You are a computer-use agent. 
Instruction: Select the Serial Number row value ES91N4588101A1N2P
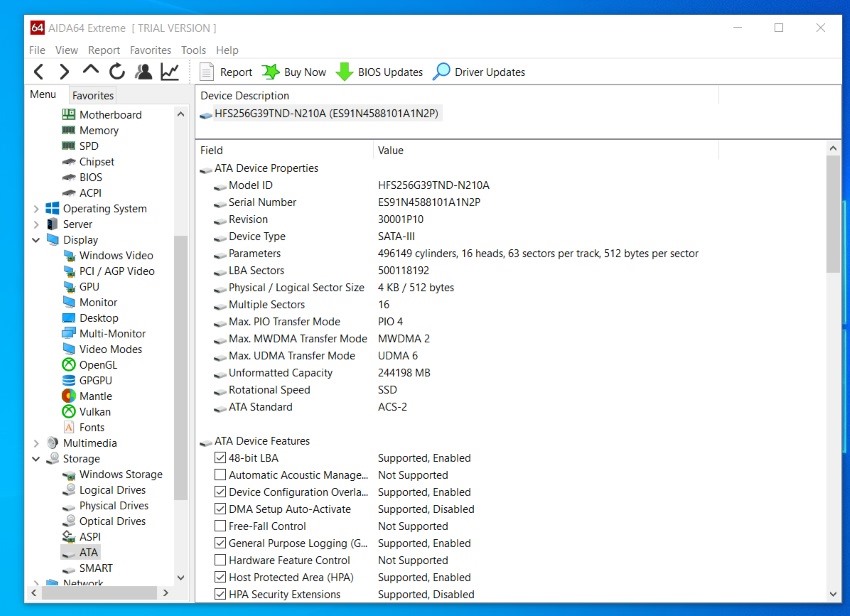429,202
